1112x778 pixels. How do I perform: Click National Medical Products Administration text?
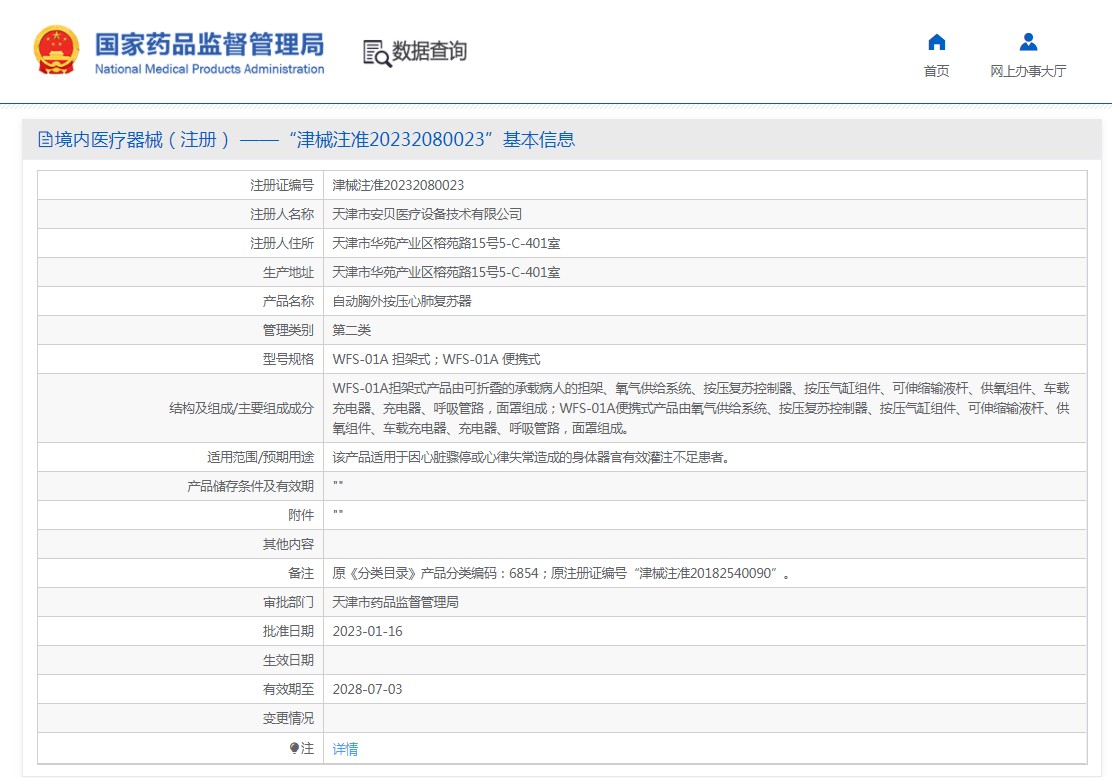(x=210, y=70)
